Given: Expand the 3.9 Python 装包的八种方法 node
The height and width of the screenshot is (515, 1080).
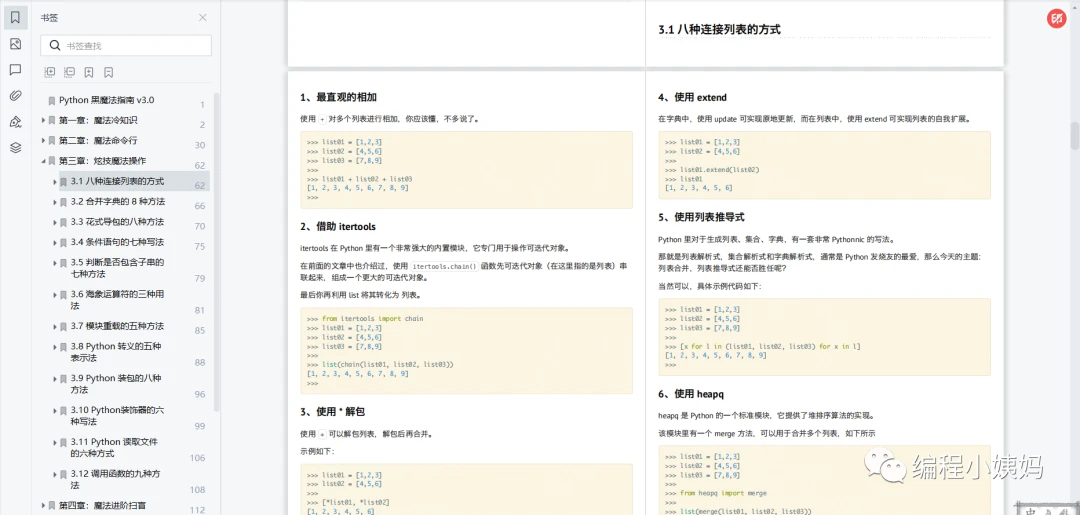Looking at the screenshot, I should [54, 379].
